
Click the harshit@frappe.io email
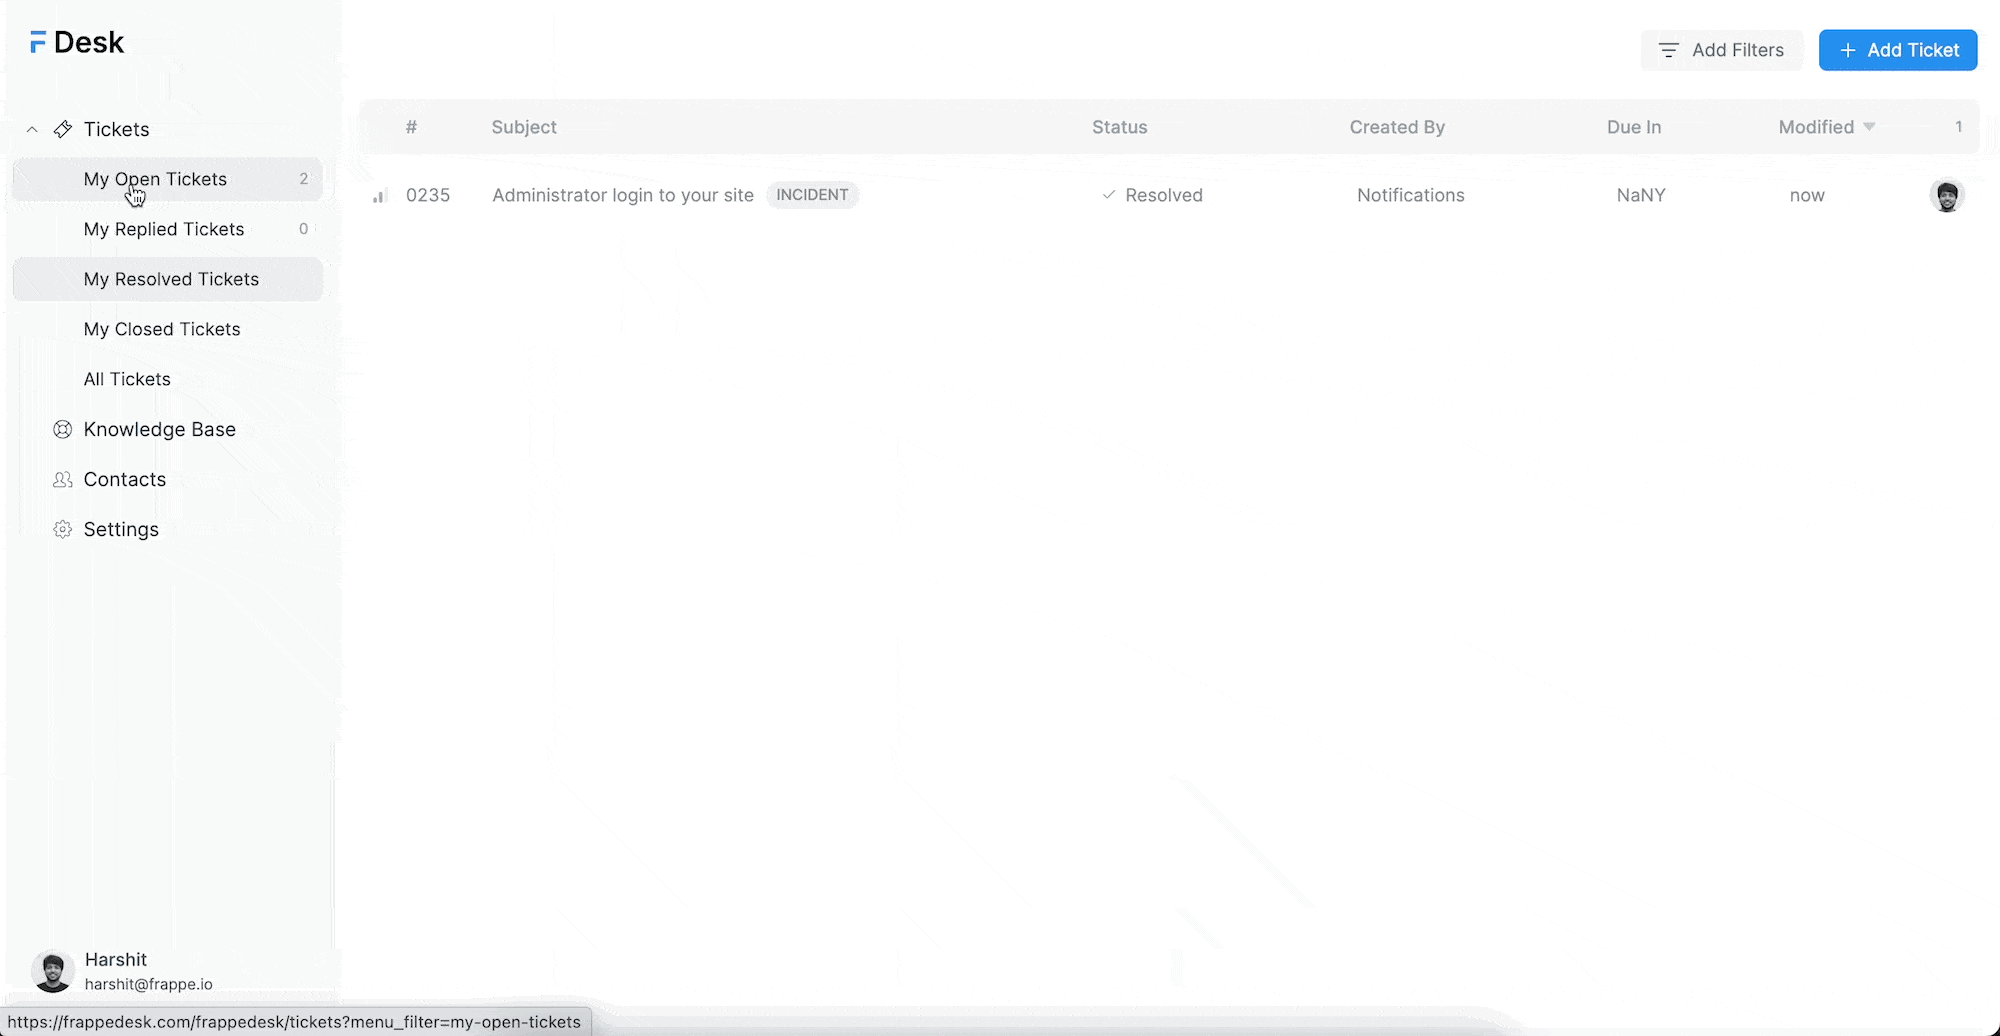(149, 984)
